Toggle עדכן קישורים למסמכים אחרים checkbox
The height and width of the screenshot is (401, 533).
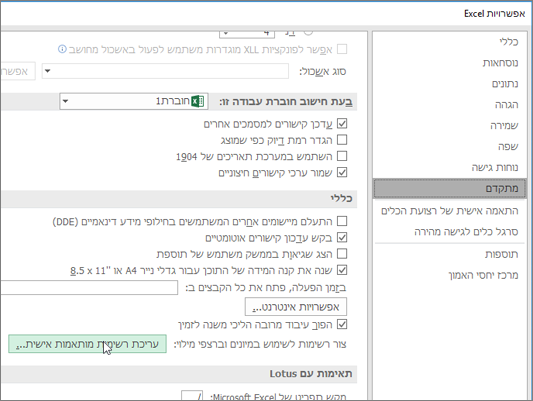342,124
